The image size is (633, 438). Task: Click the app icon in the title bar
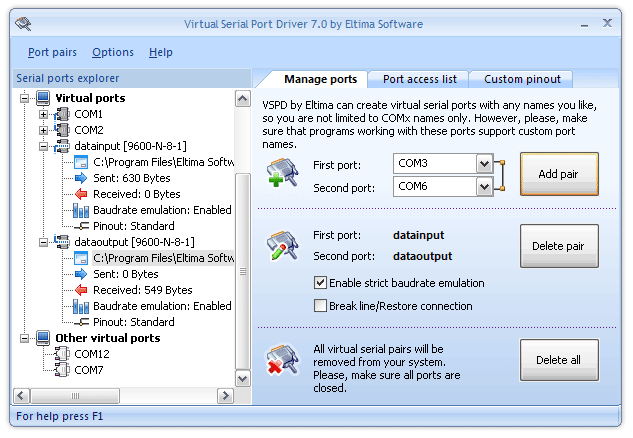[x=23, y=24]
